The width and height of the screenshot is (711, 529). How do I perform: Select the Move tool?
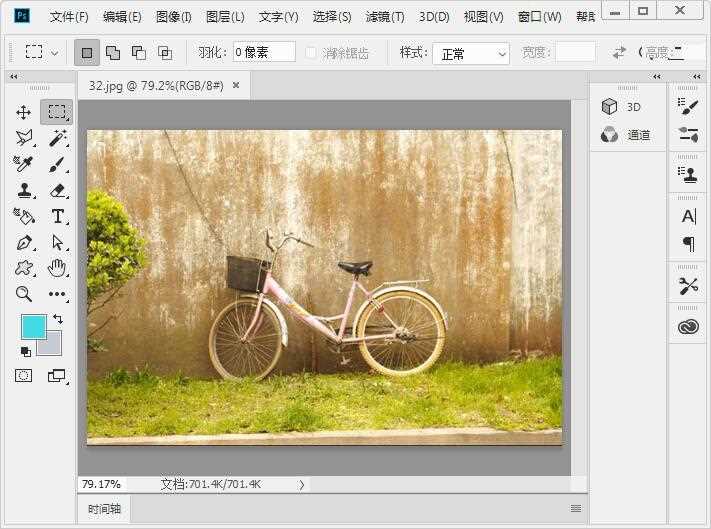(x=24, y=112)
